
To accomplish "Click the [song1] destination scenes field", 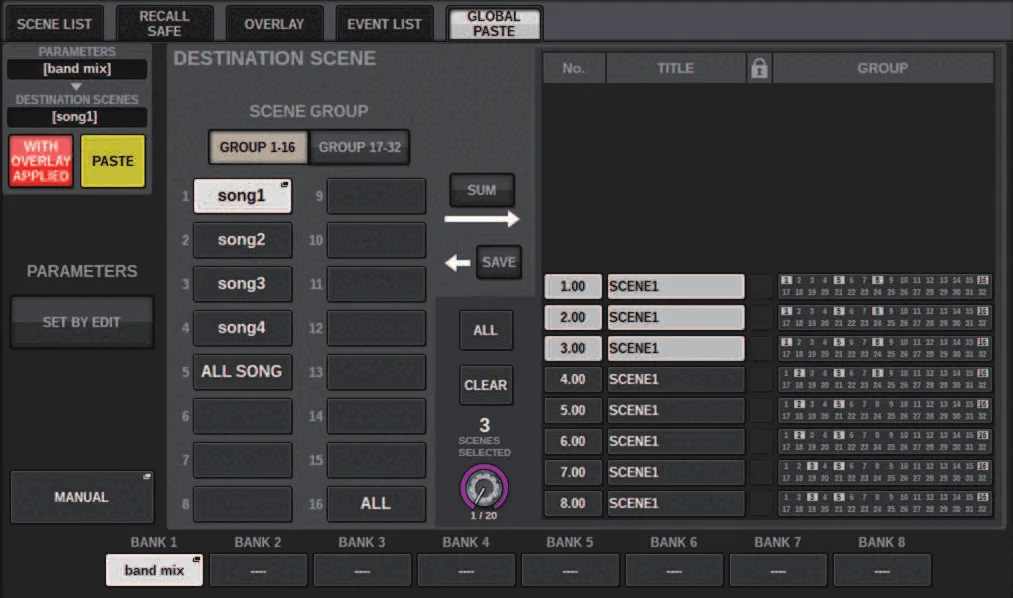I will tap(77, 117).
